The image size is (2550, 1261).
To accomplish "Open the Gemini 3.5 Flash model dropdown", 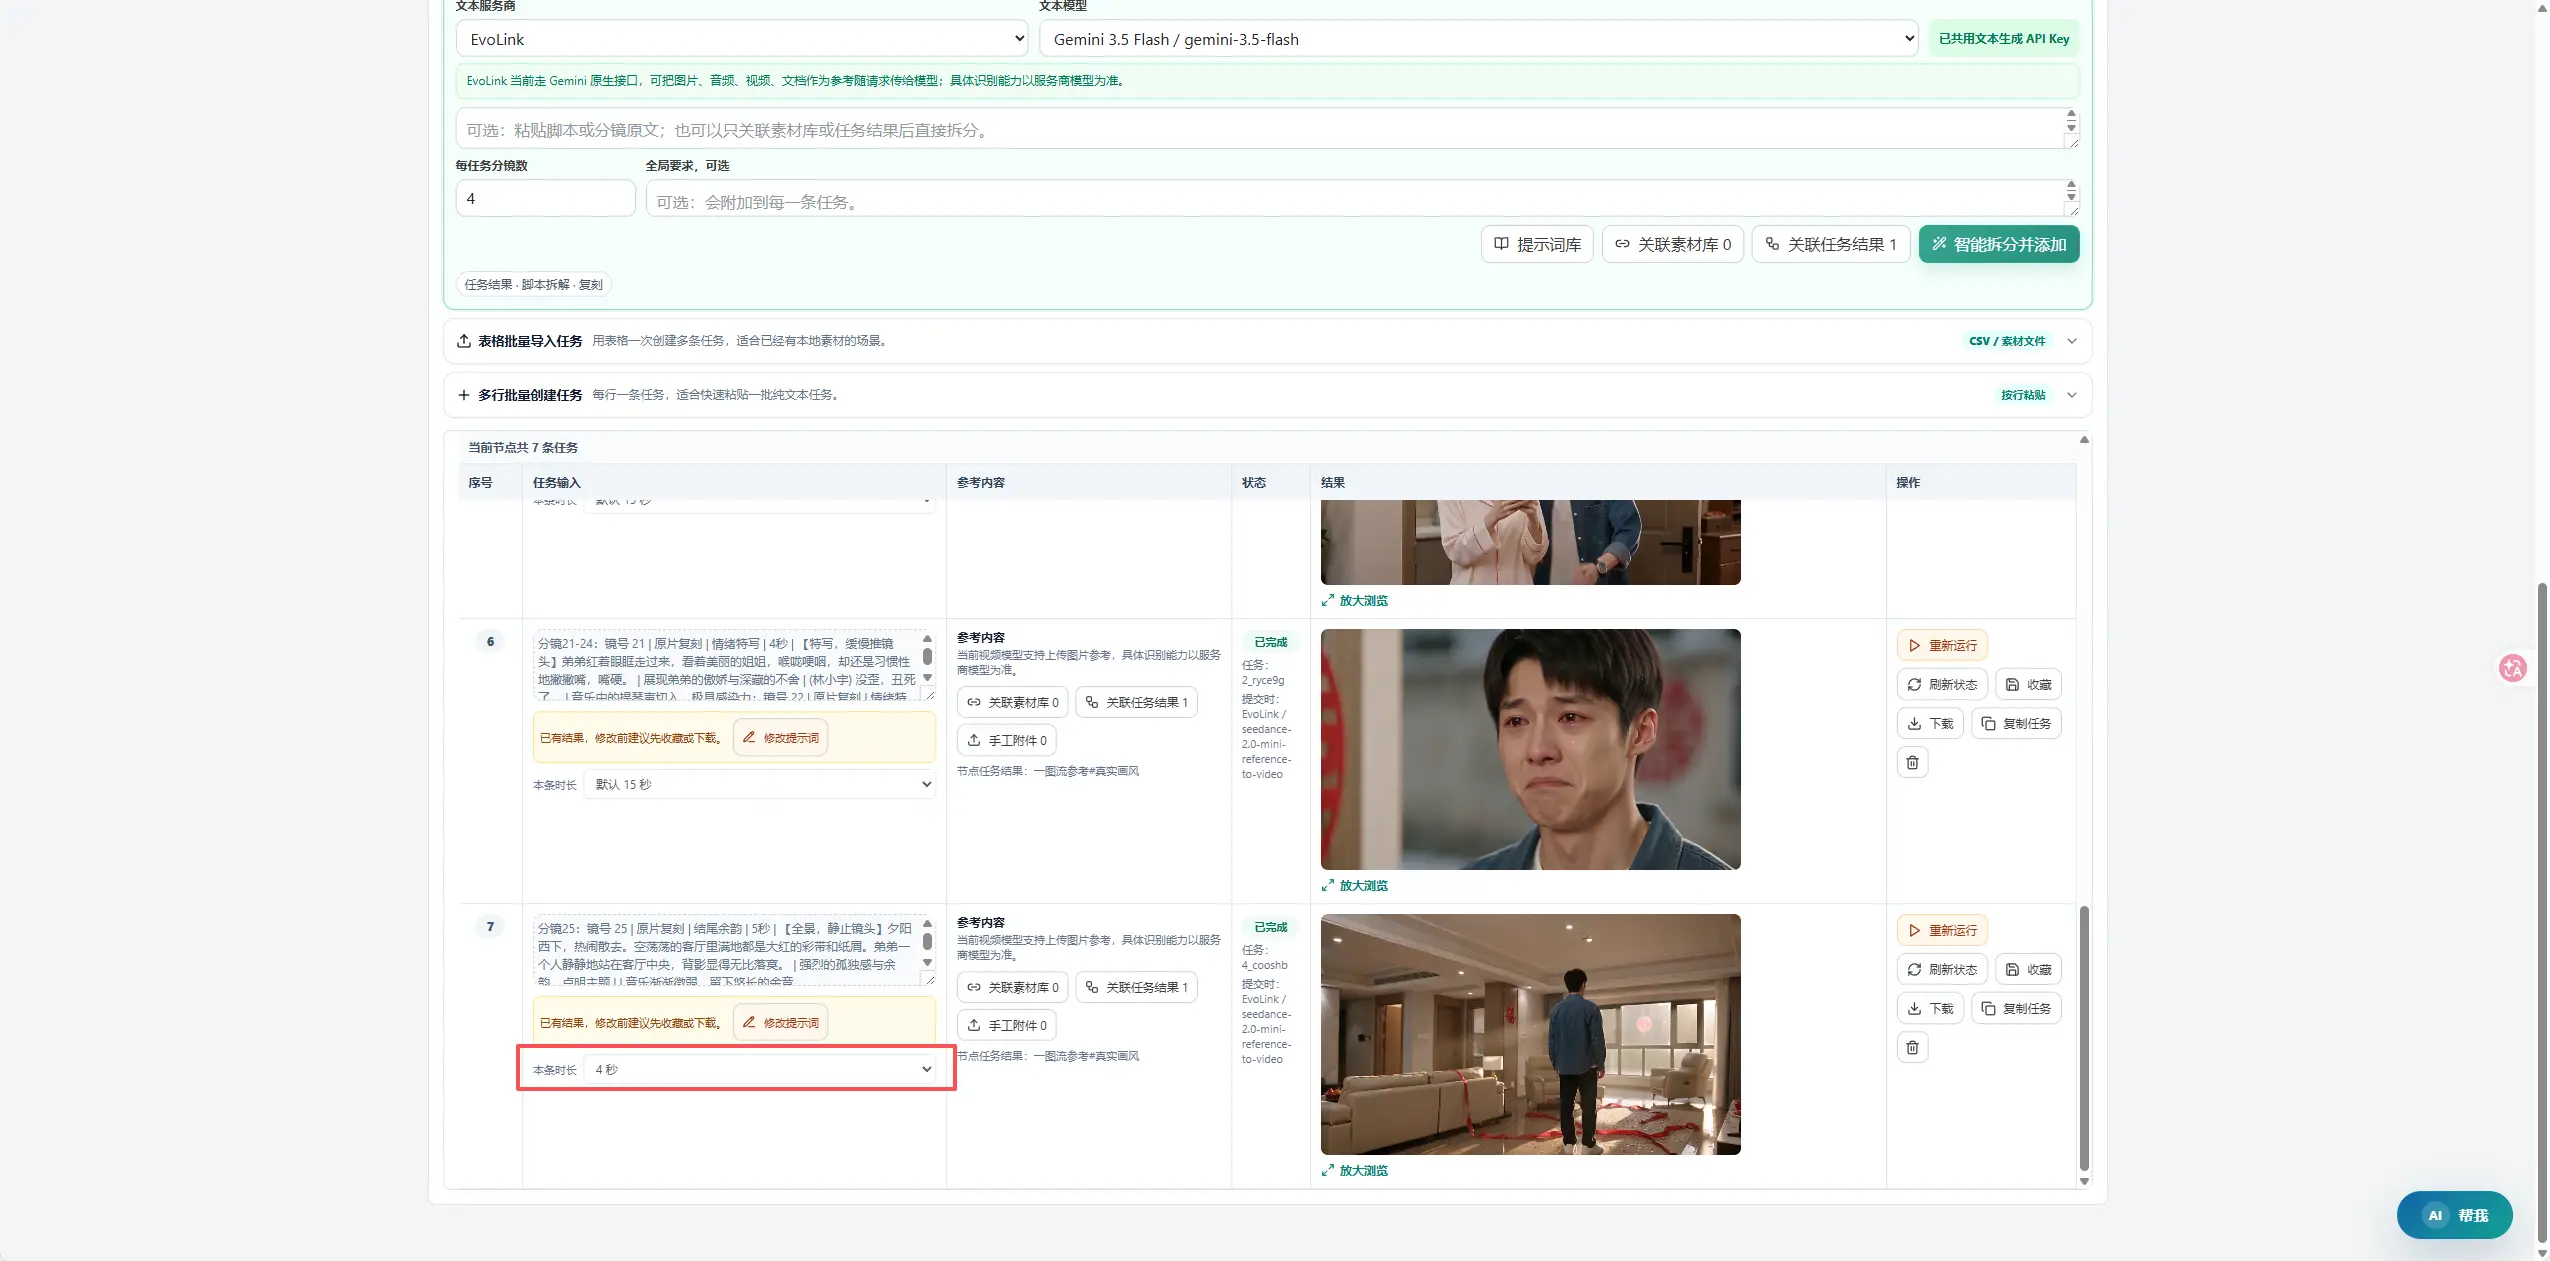I will coord(1478,39).
